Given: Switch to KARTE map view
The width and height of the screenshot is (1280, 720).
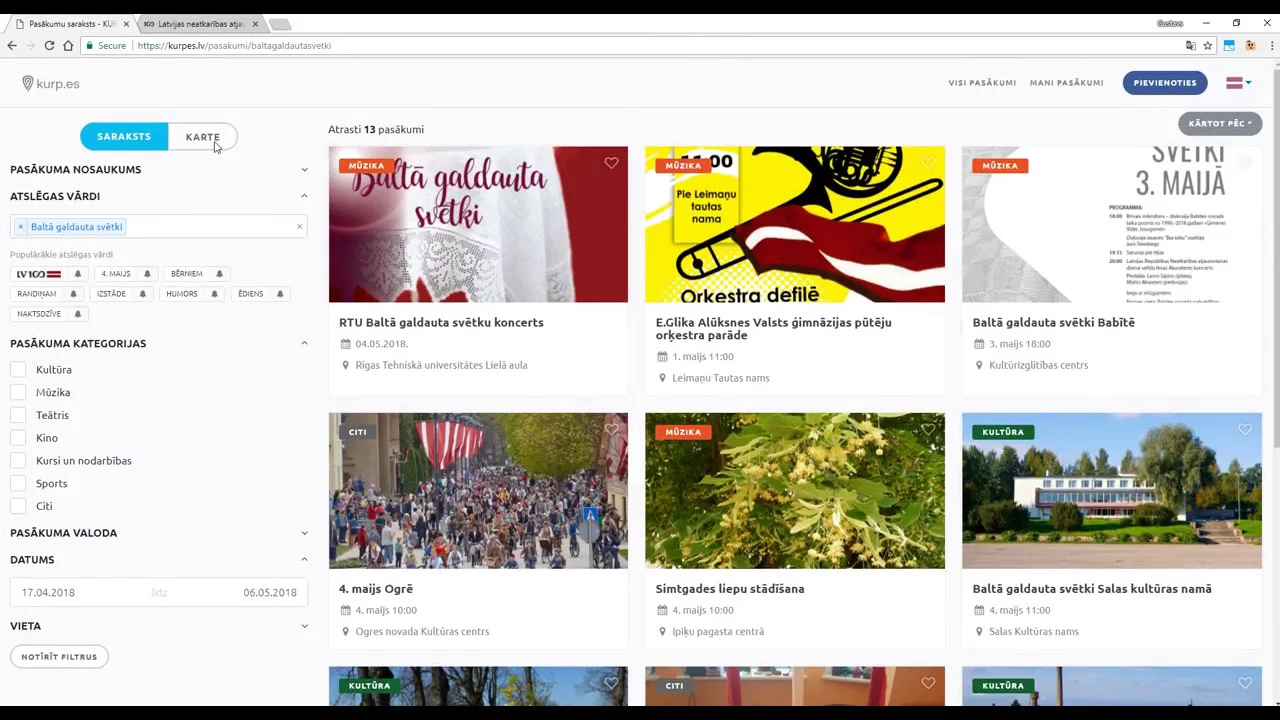Looking at the screenshot, I should click(202, 137).
